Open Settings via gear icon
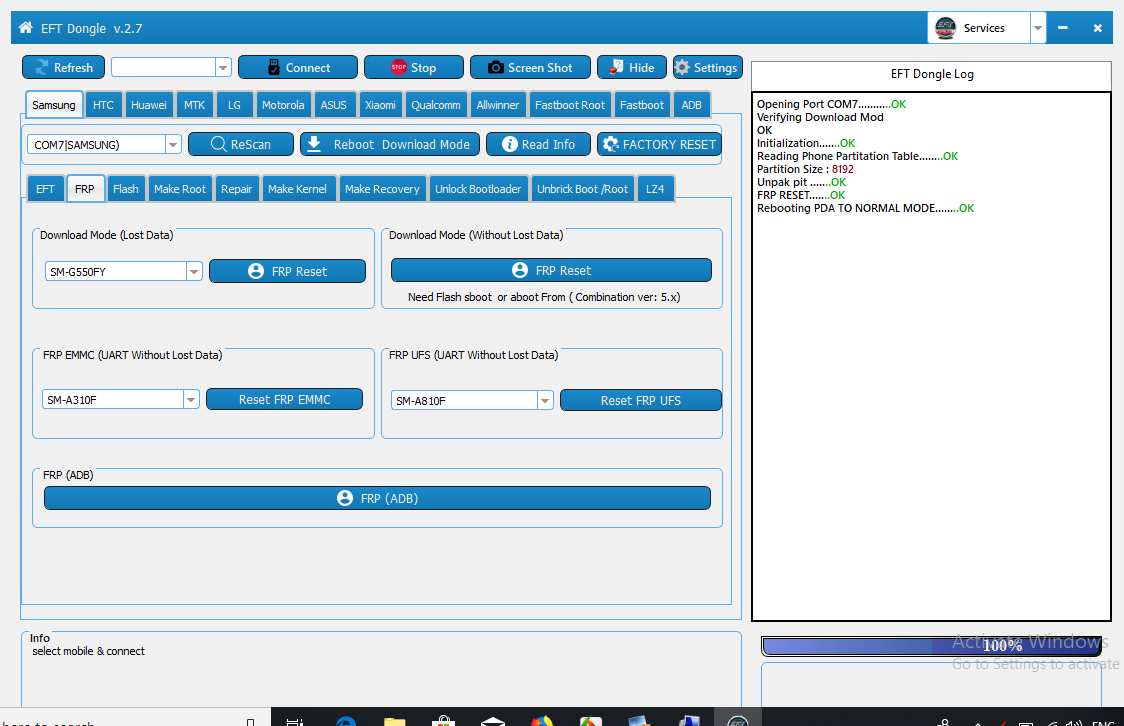 682,67
